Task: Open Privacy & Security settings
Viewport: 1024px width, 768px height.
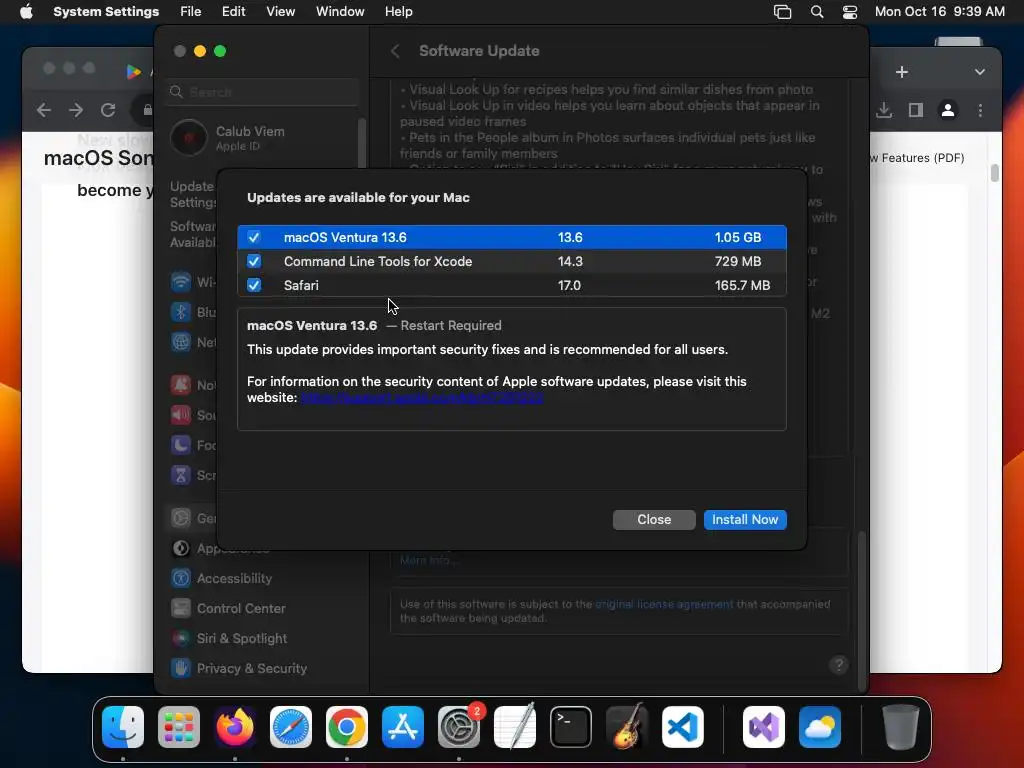Action: (238, 668)
